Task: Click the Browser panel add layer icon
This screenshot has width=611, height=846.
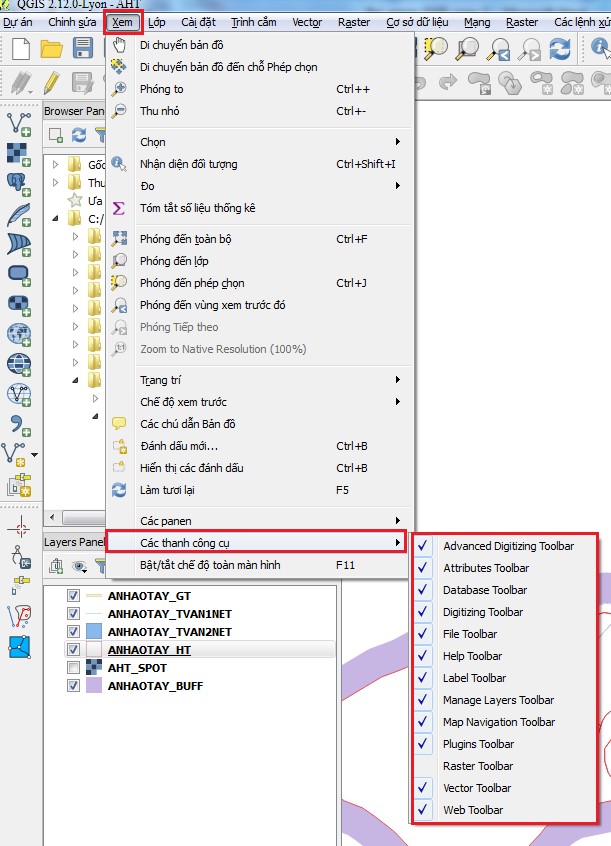Action: click(x=56, y=135)
